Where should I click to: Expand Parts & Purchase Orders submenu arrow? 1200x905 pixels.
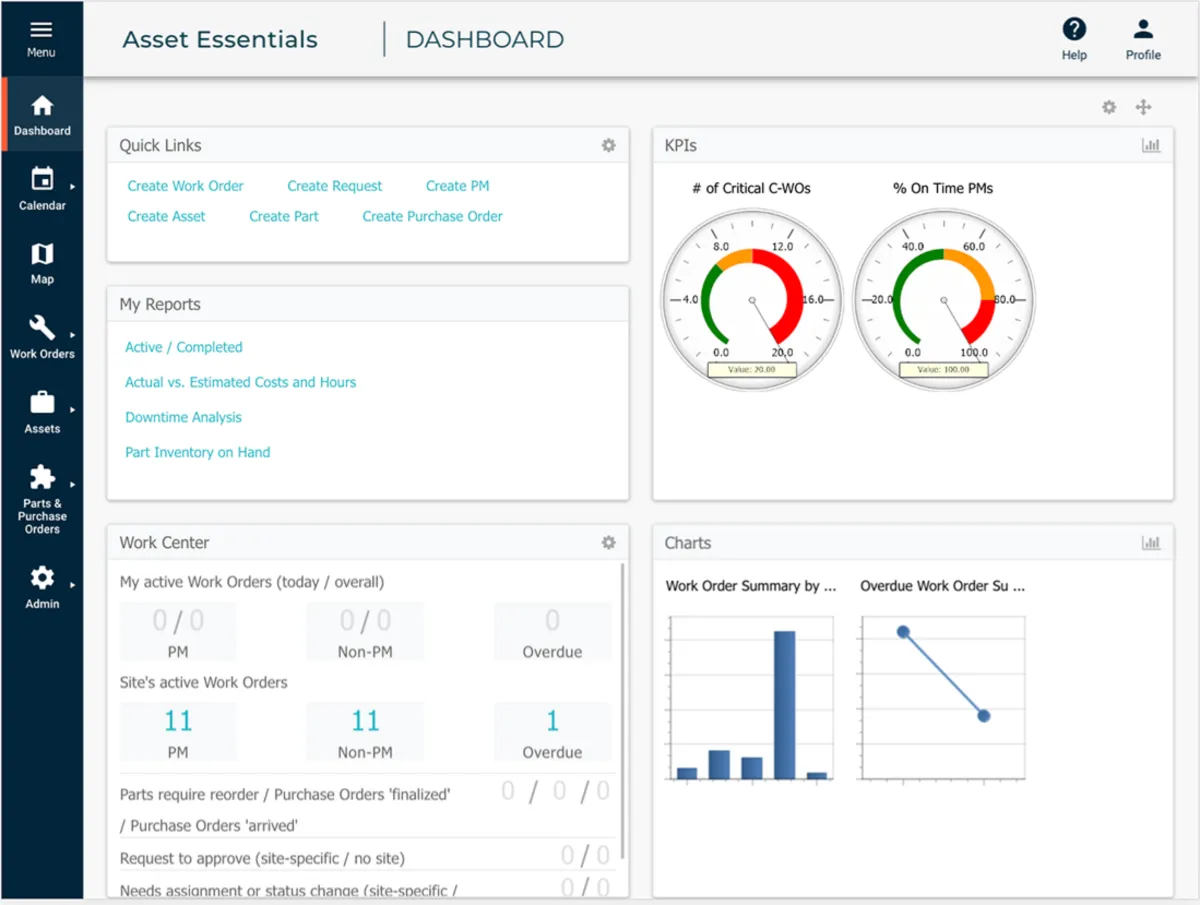[72, 485]
